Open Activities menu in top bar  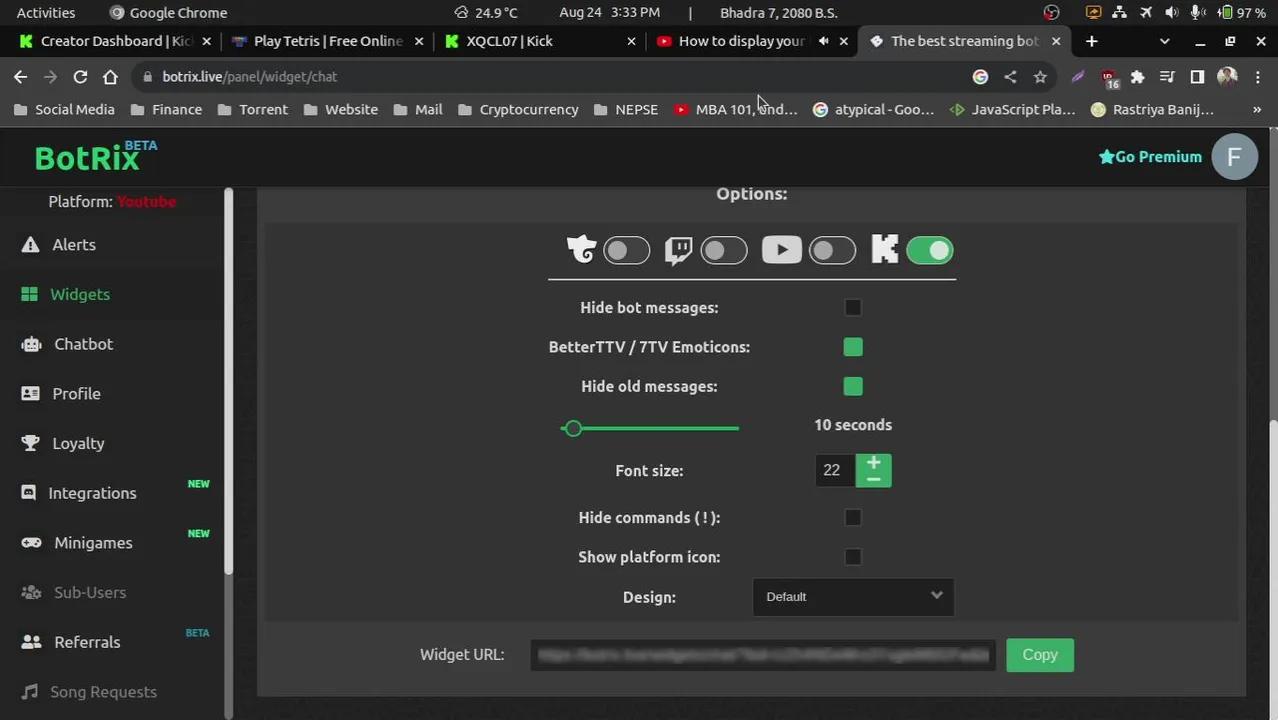click(x=46, y=12)
